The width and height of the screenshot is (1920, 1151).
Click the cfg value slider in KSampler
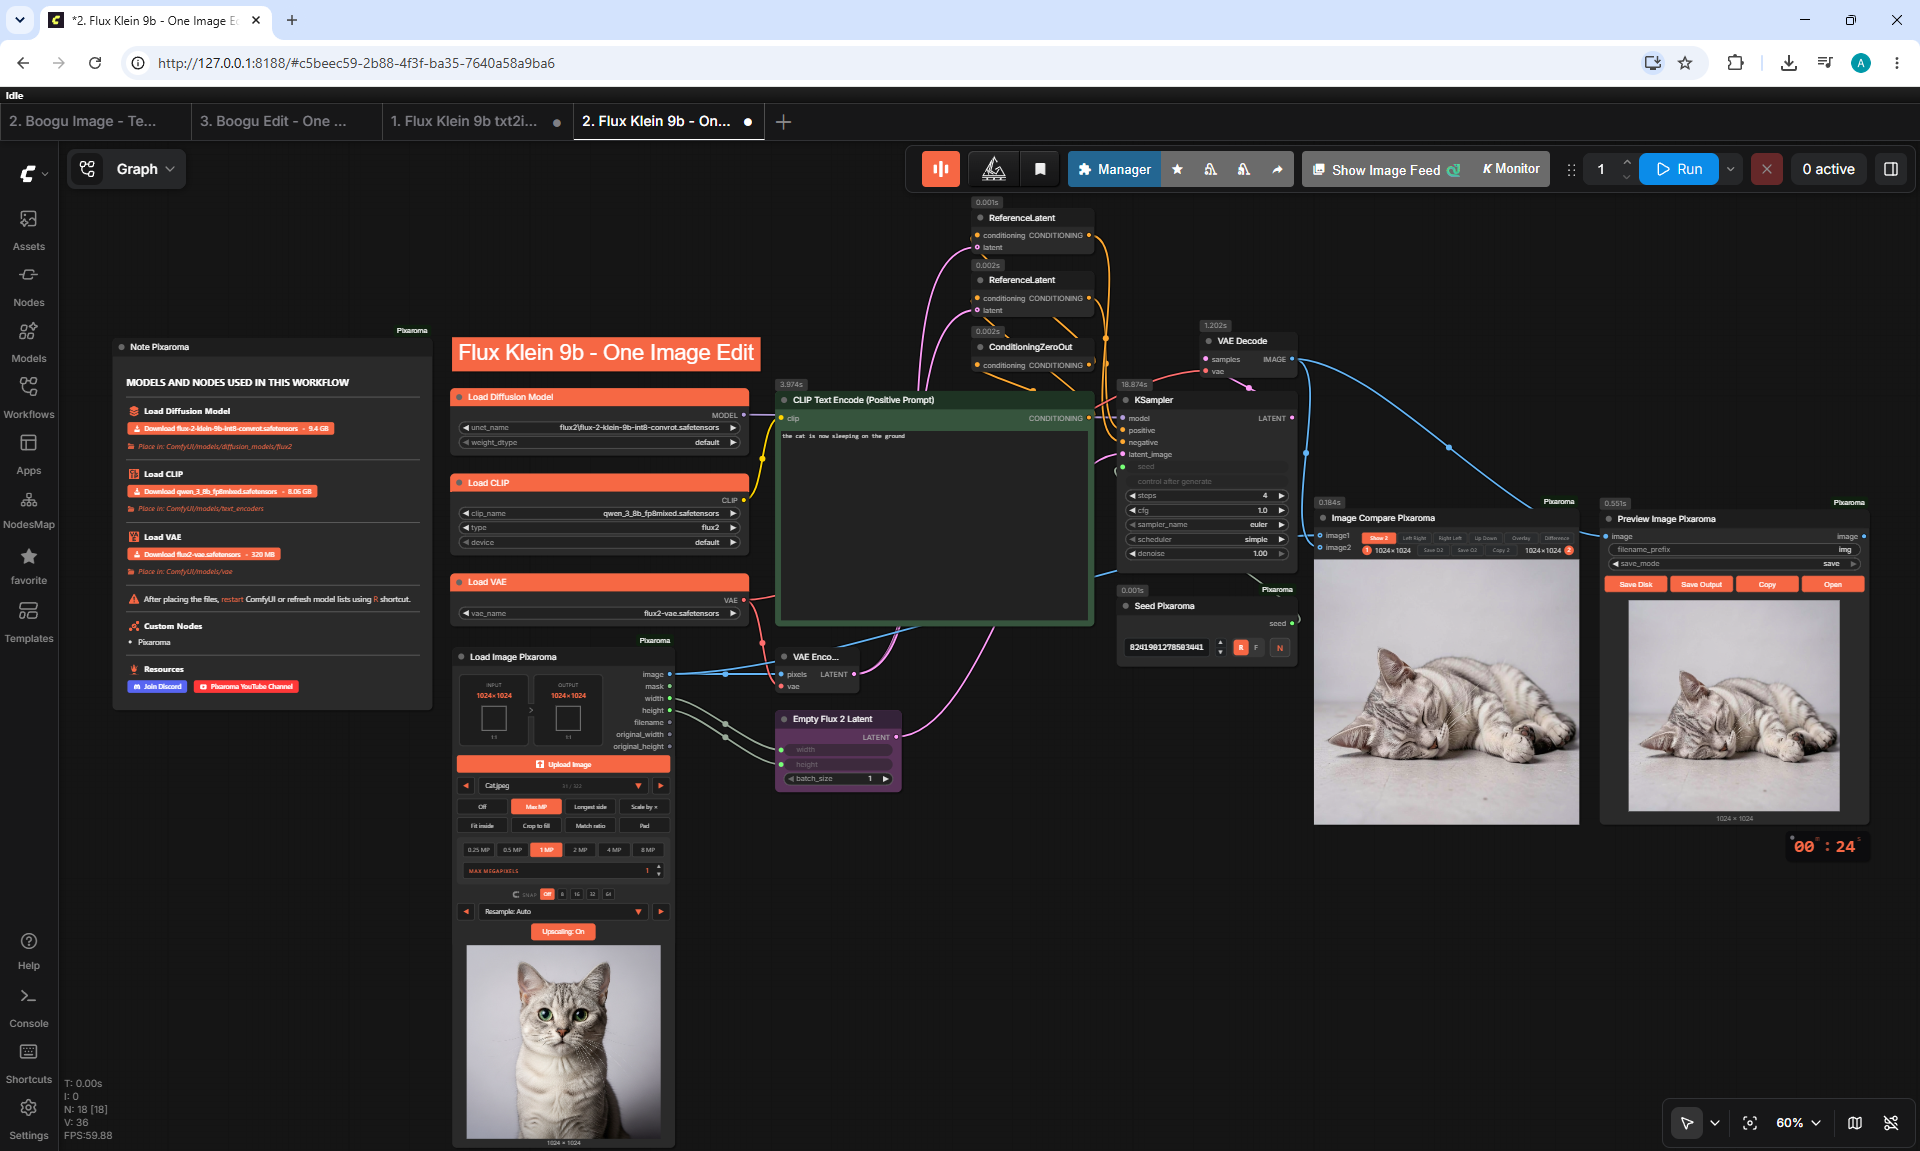point(1207,510)
